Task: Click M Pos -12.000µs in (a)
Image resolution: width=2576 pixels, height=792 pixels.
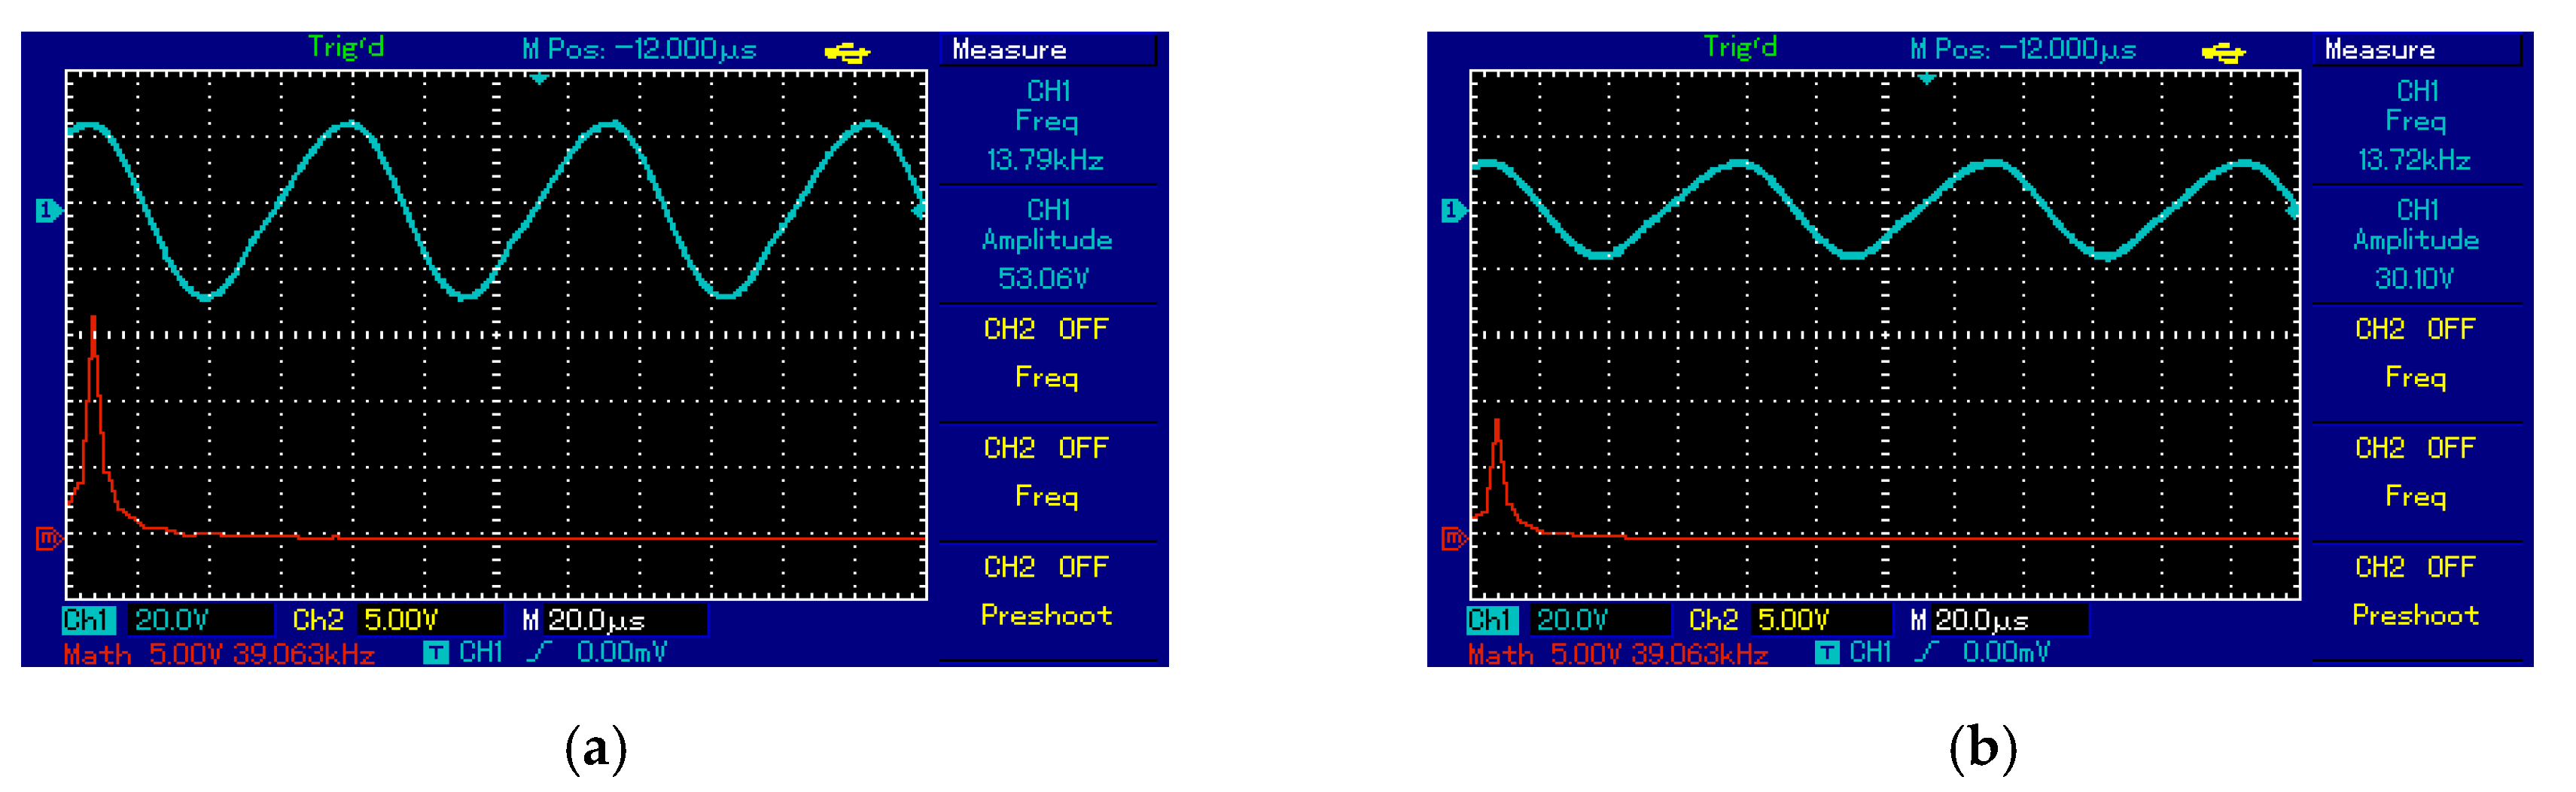Action: coord(640,50)
